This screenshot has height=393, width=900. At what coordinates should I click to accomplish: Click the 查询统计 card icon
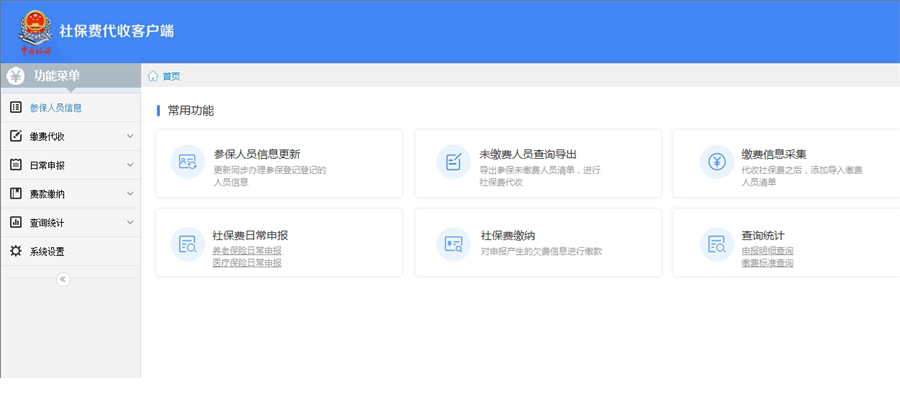pos(717,244)
